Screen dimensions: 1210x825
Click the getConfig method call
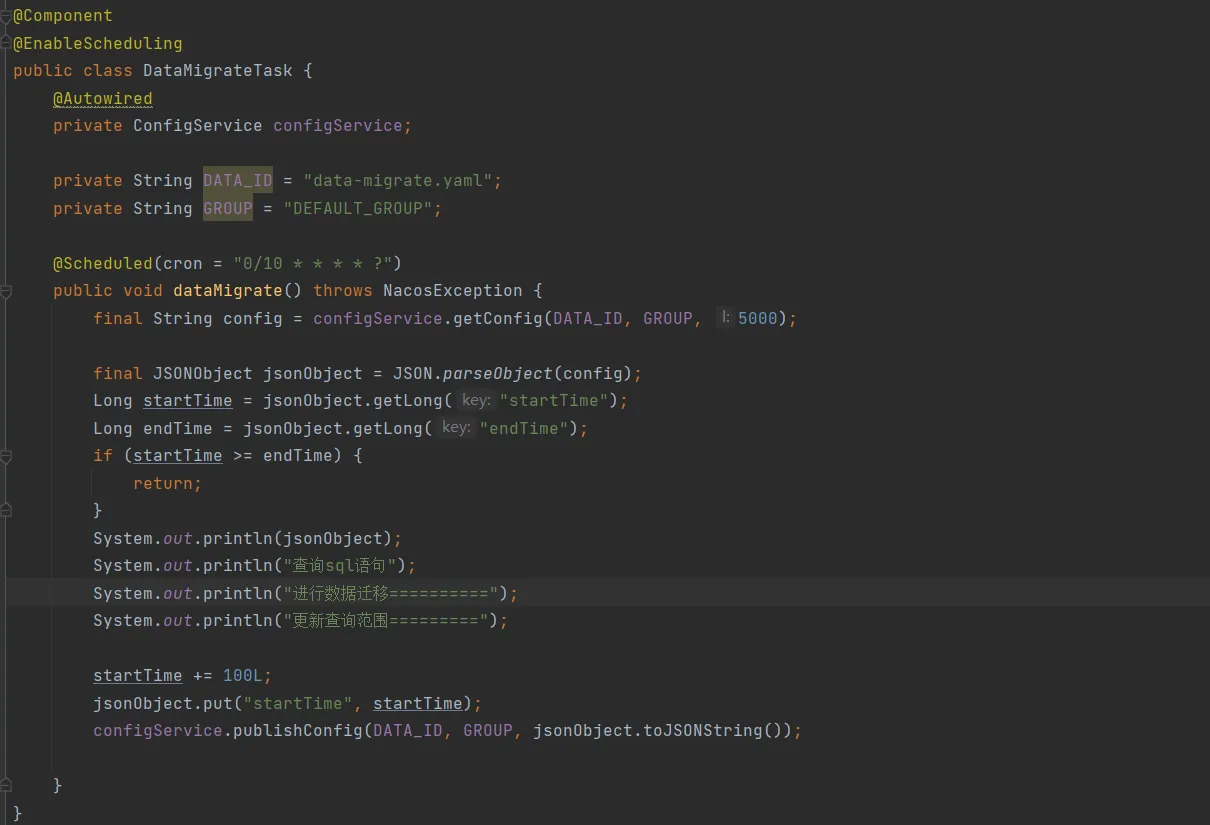(x=497, y=318)
